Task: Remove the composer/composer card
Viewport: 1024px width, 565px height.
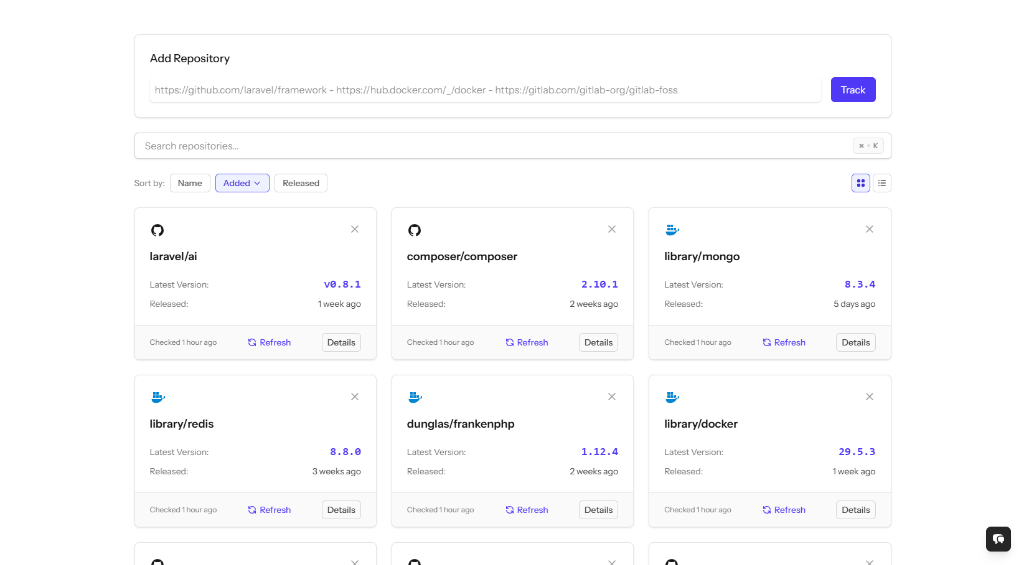Action: pos(612,229)
